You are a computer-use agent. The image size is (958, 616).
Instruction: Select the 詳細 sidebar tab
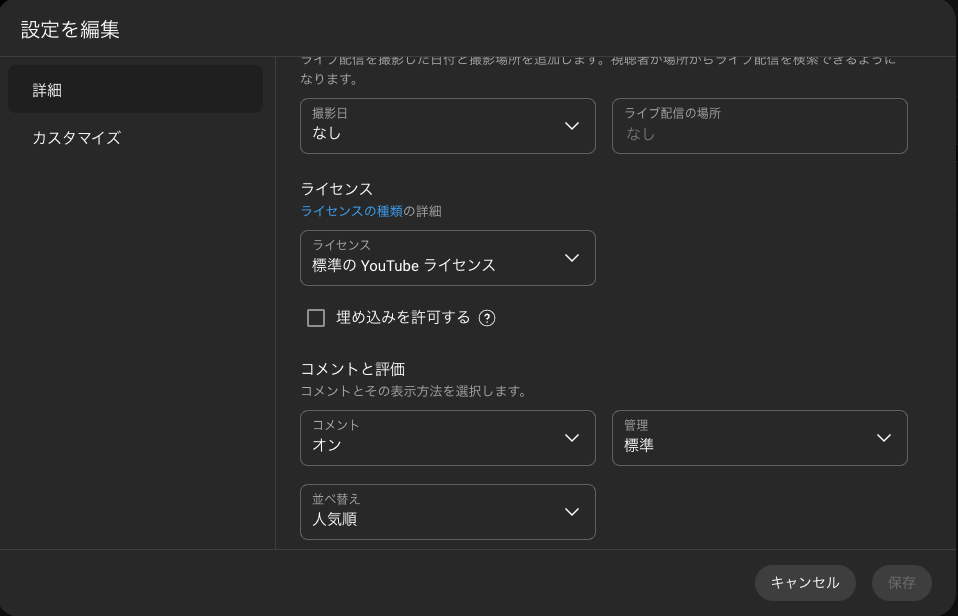(x=135, y=90)
